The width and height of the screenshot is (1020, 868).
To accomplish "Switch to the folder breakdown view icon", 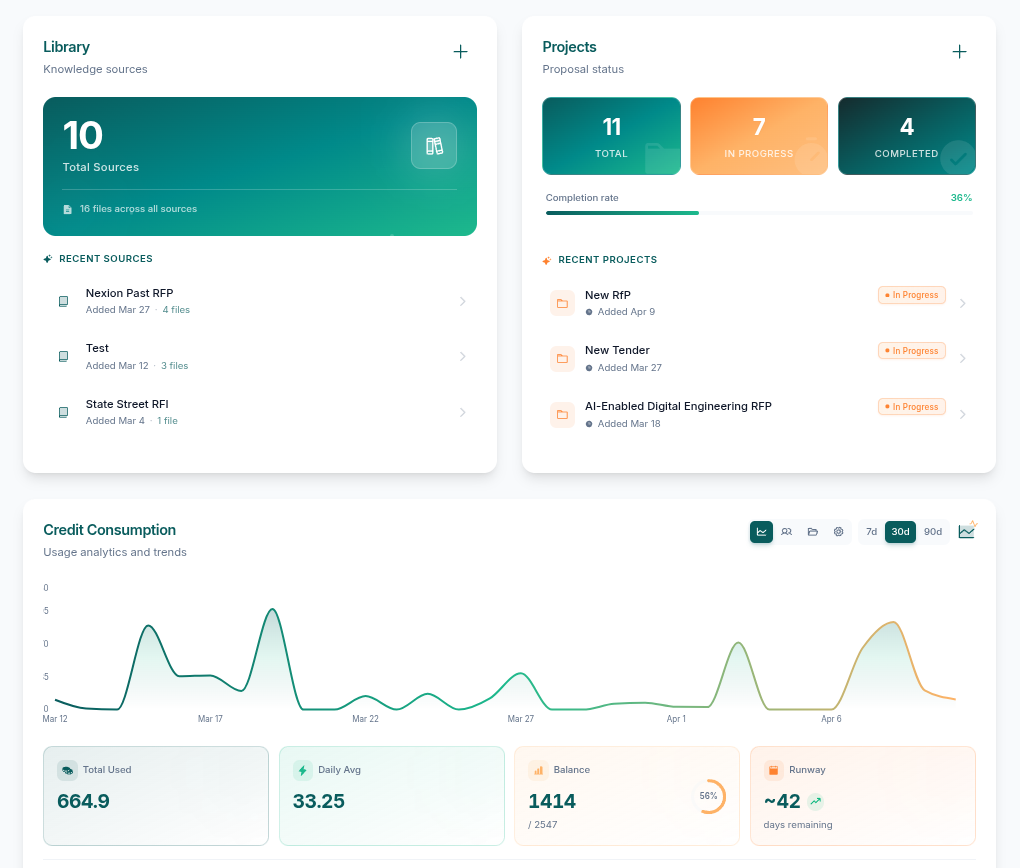I will click(x=813, y=532).
